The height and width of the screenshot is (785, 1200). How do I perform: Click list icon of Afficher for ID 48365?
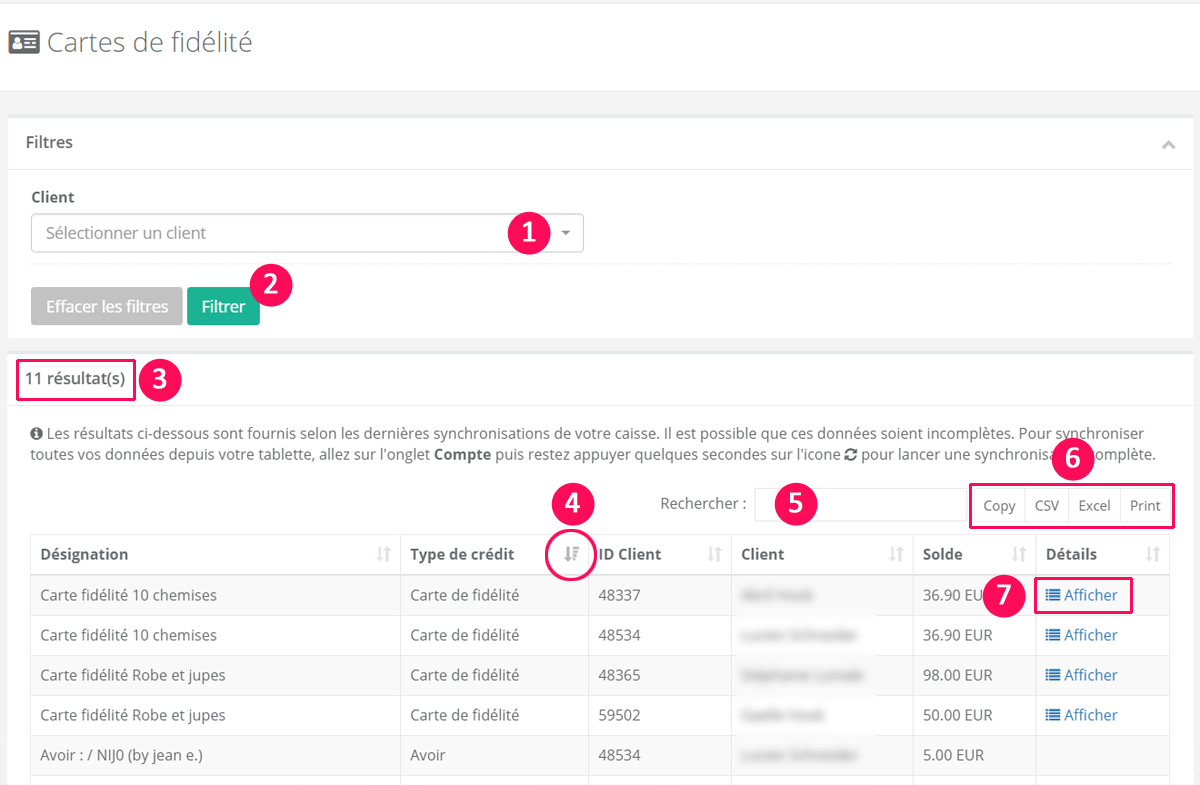point(1052,675)
